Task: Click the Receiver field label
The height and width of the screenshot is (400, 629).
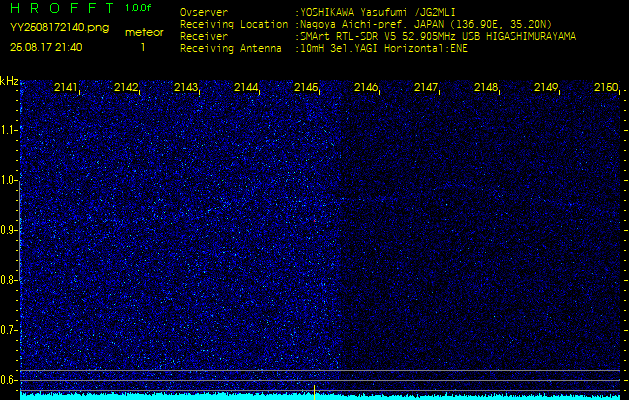Action: (204, 37)
